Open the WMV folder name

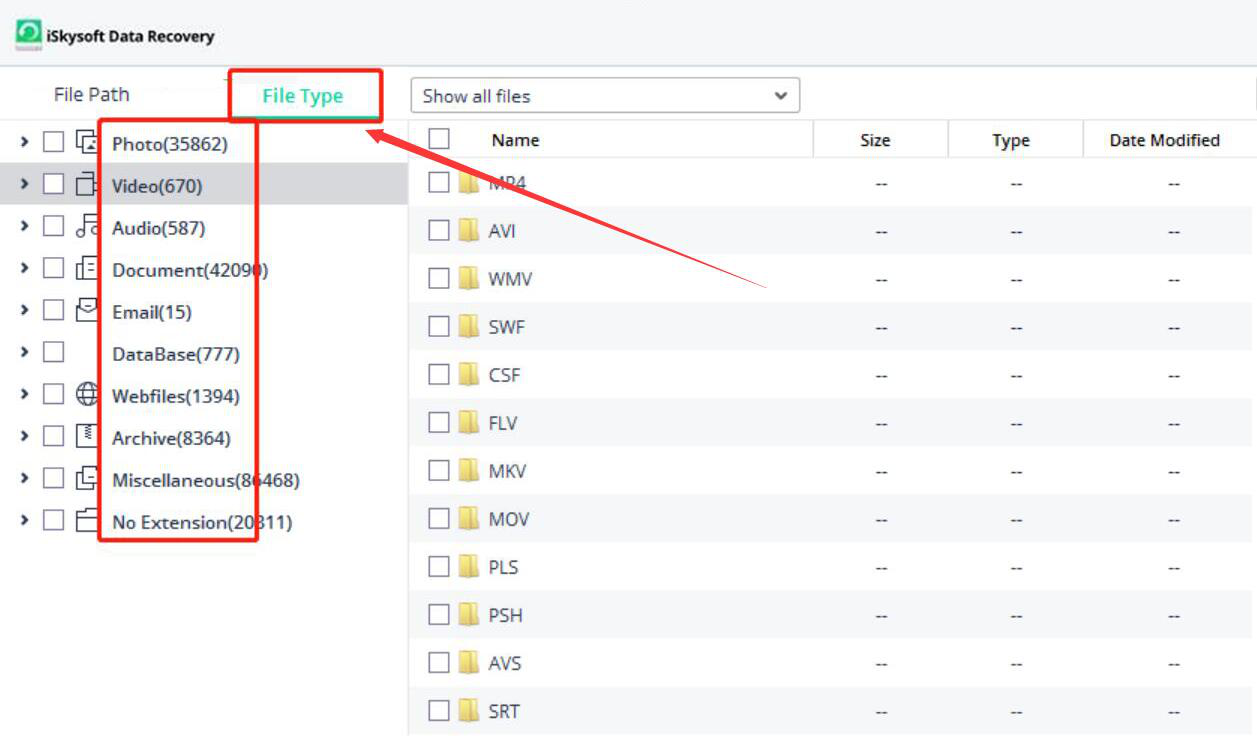(x=510, y=279)
